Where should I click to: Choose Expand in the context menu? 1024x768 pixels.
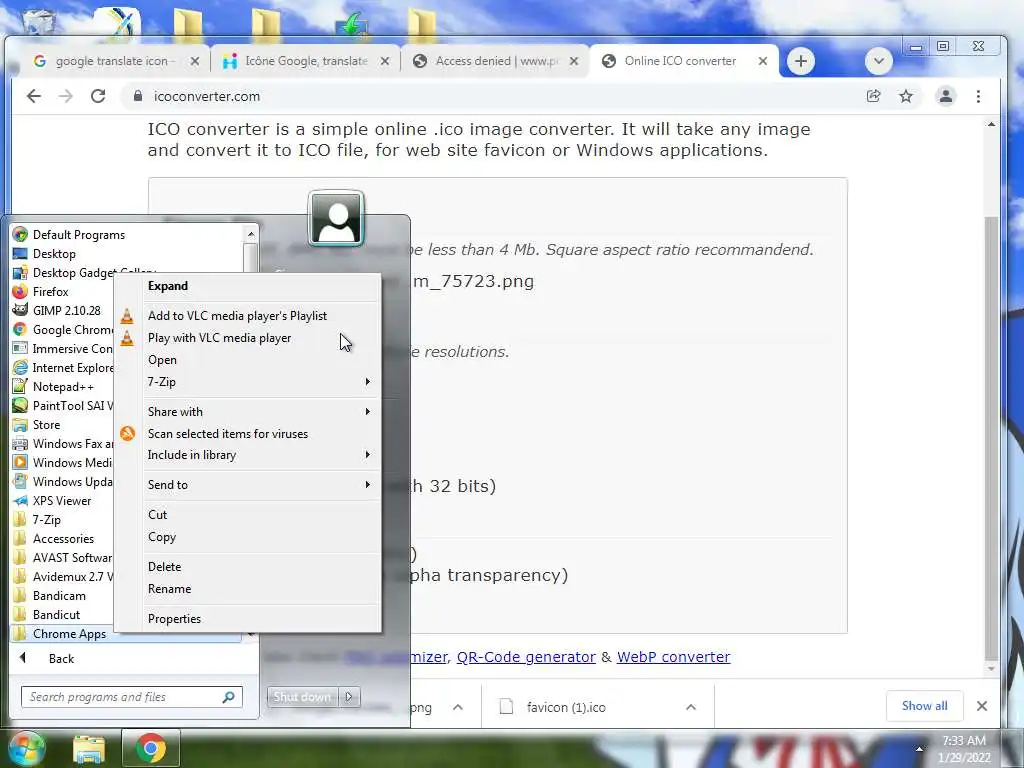248,286
